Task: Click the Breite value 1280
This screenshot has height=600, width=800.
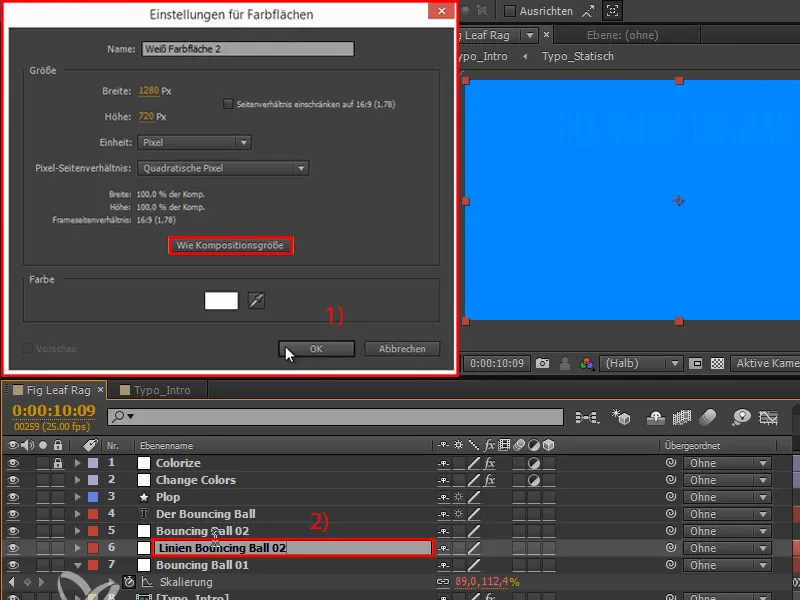Action: [148, 91]
